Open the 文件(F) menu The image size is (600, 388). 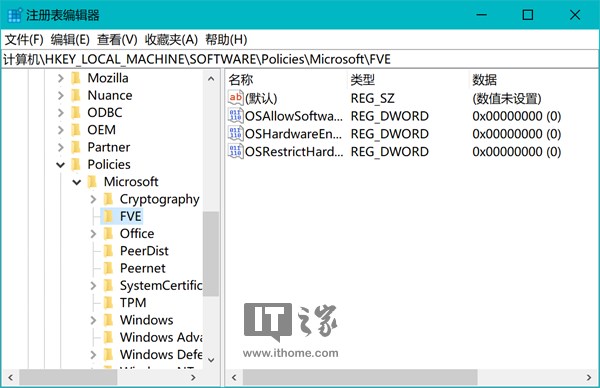tap(24, 39)
